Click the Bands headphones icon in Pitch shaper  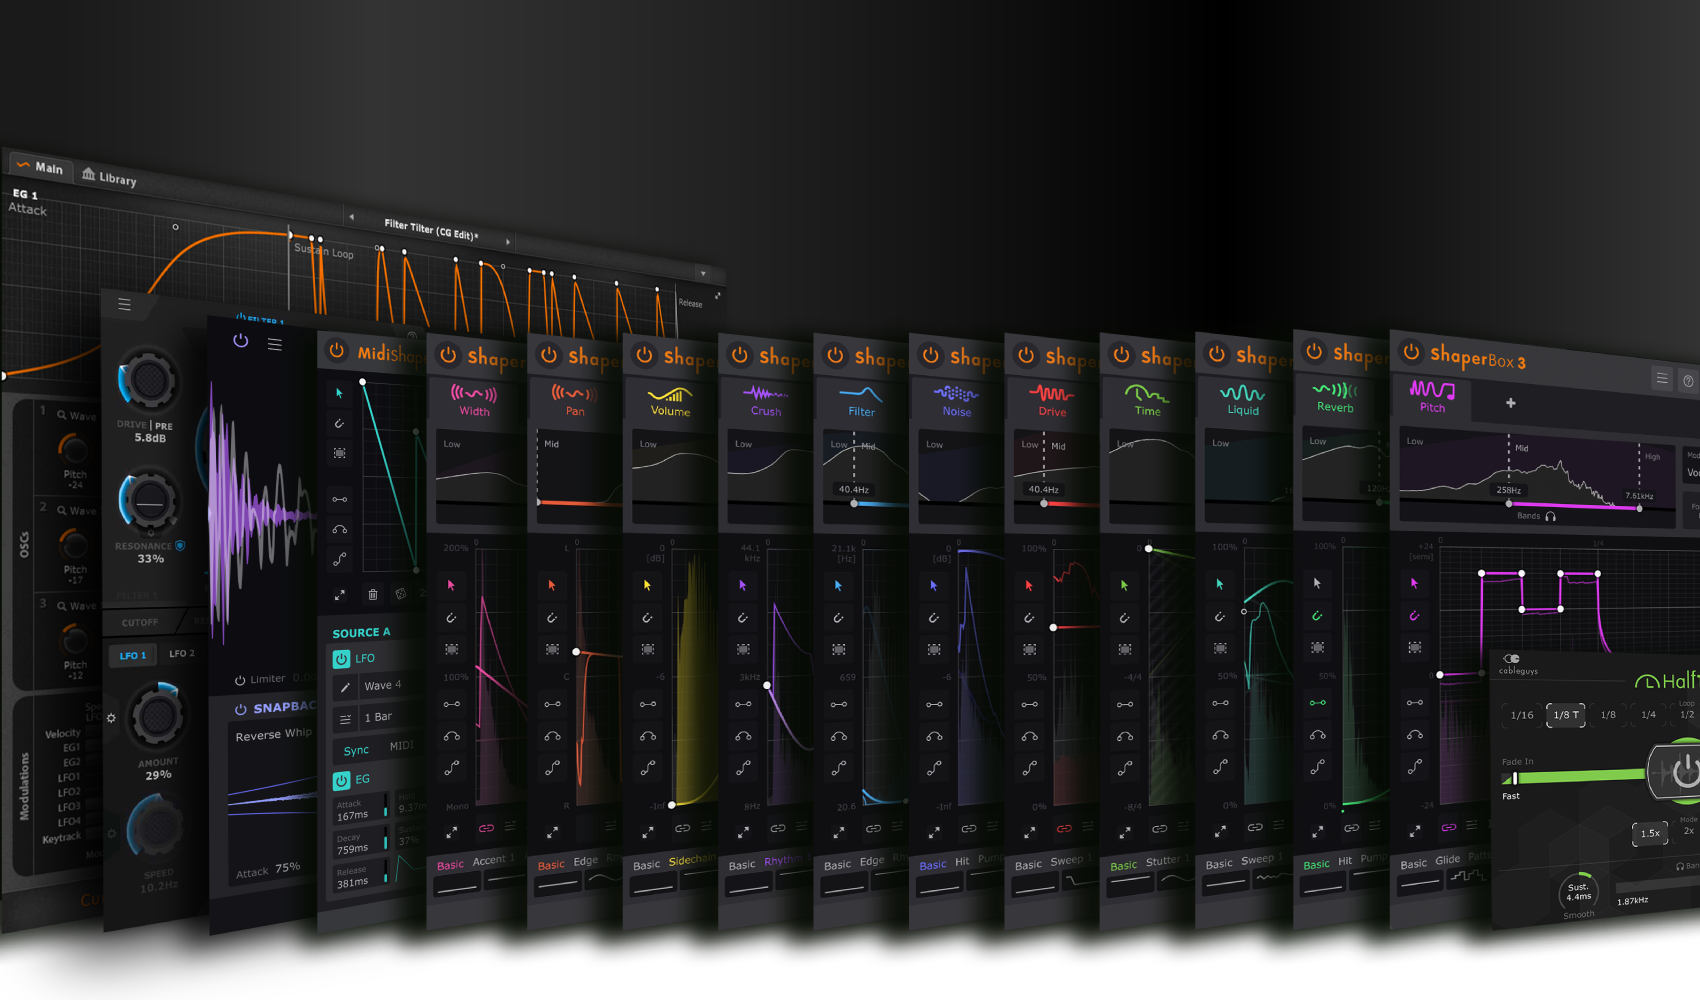pos(1550,517)
